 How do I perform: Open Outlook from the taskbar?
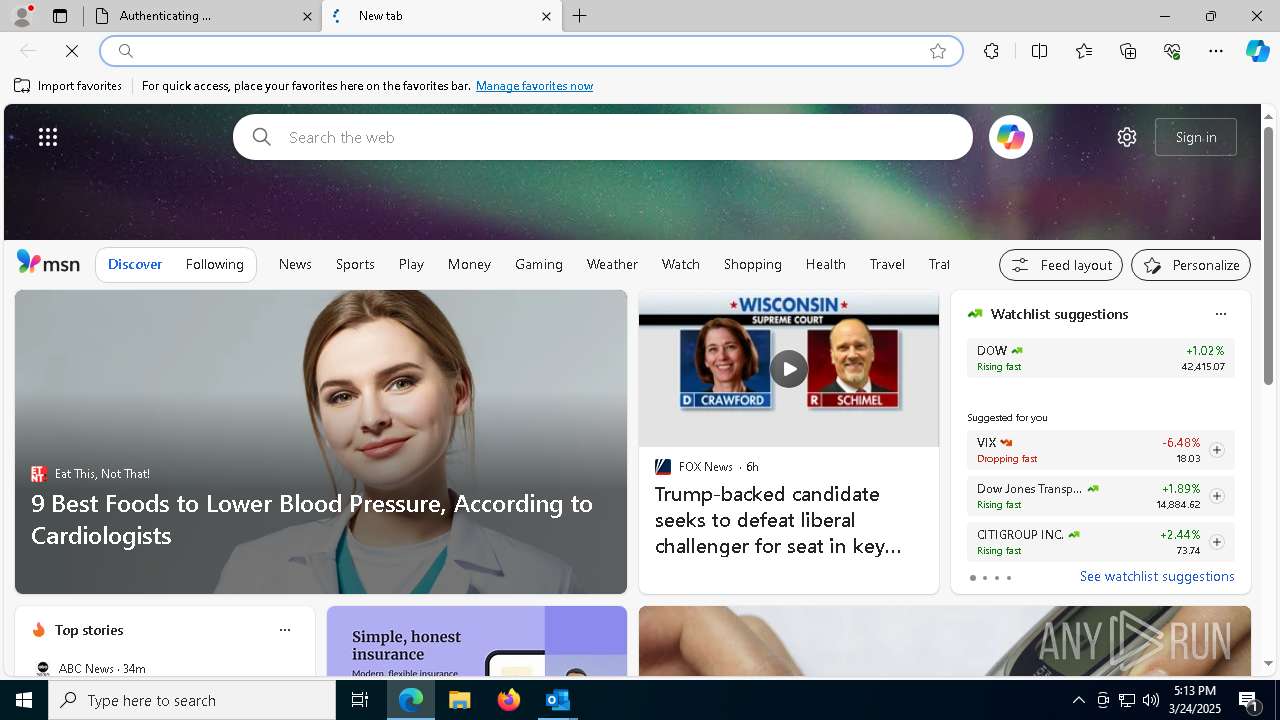(557, 700)
